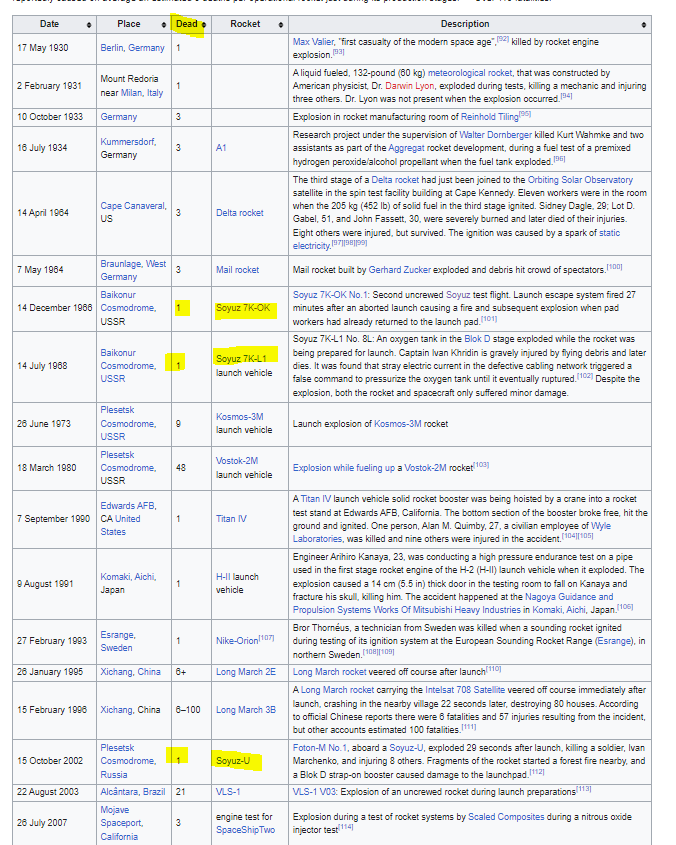The image size is (676, 845).
Task: Sort table by Description column arrows
Action: click(x=644, y=25)
